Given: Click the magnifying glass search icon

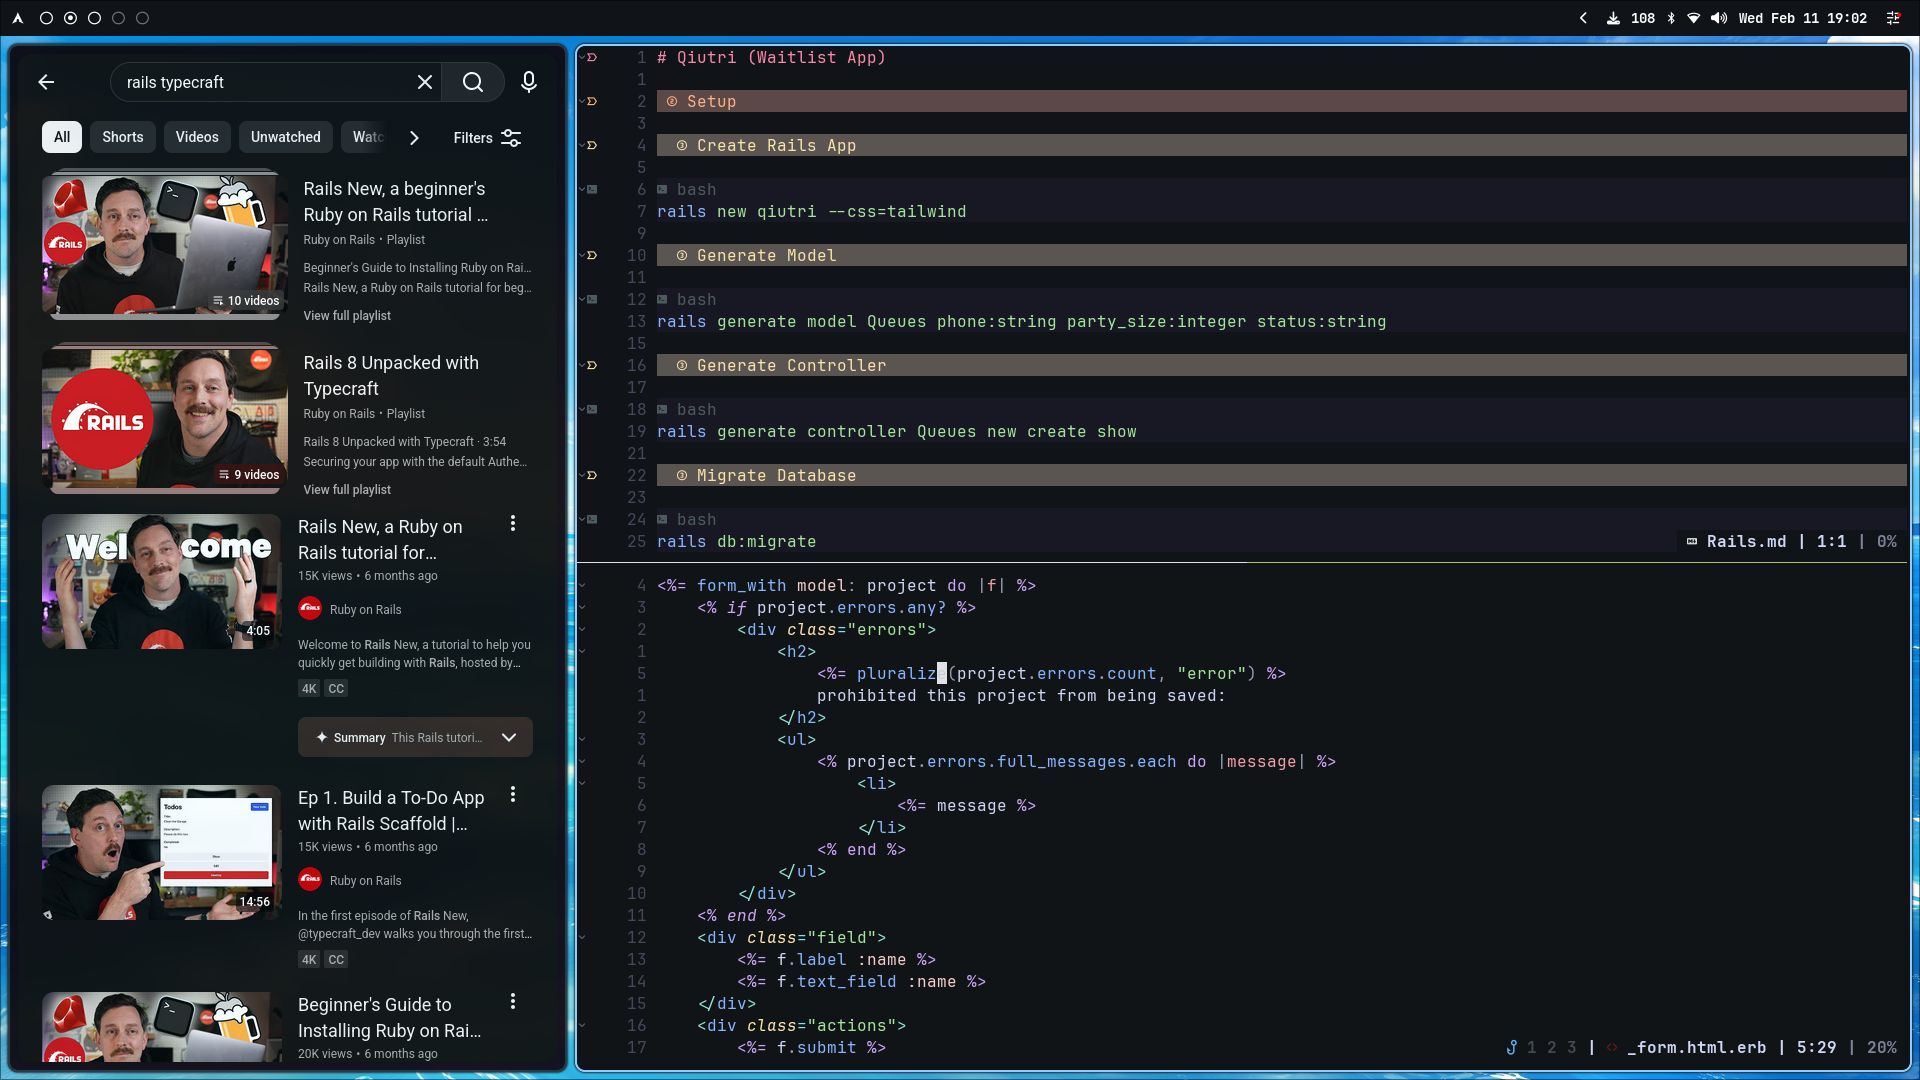Looking at the screenshot, I should pos(472,82).
